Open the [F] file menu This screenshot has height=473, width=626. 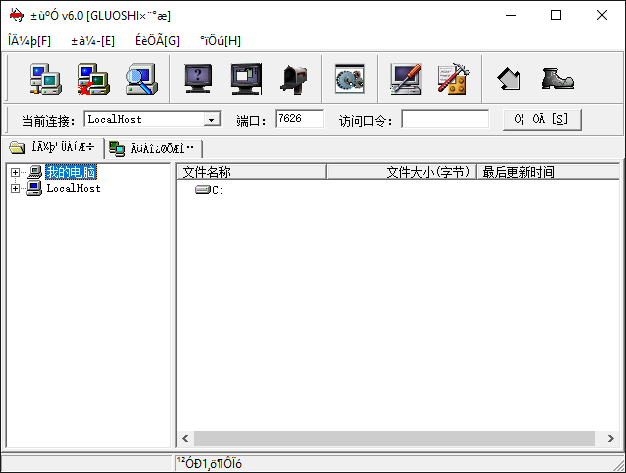[x=29, y=40]
